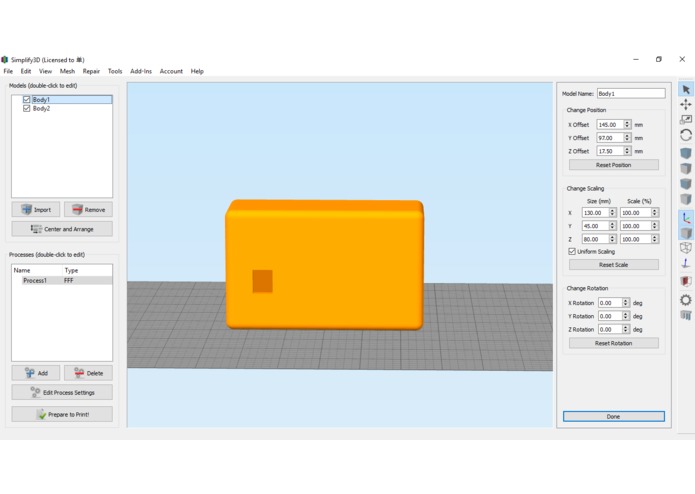Viewport: 695px width, 494px height.
Task: Open the File menu
Action: click(8, 71)
